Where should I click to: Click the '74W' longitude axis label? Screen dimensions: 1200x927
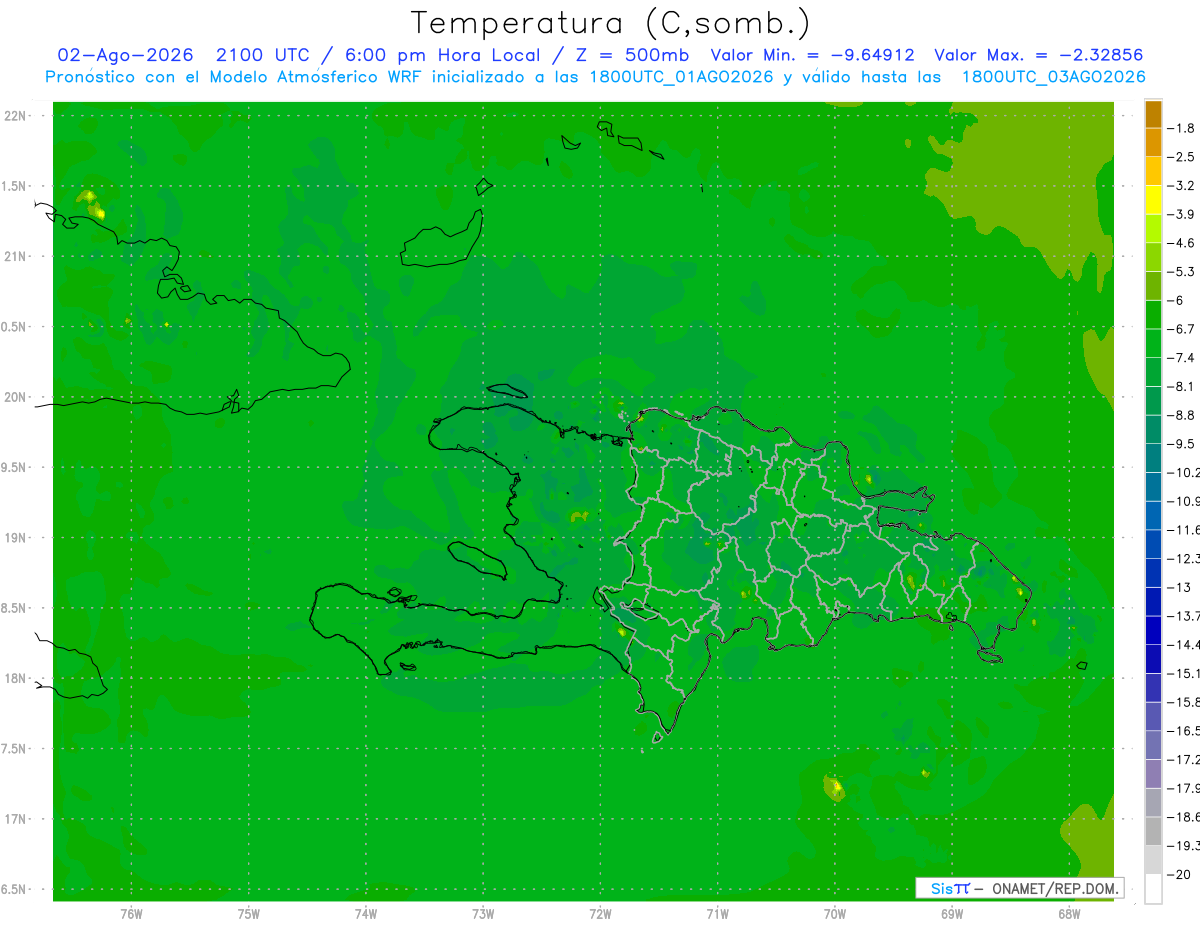[366, 914]
